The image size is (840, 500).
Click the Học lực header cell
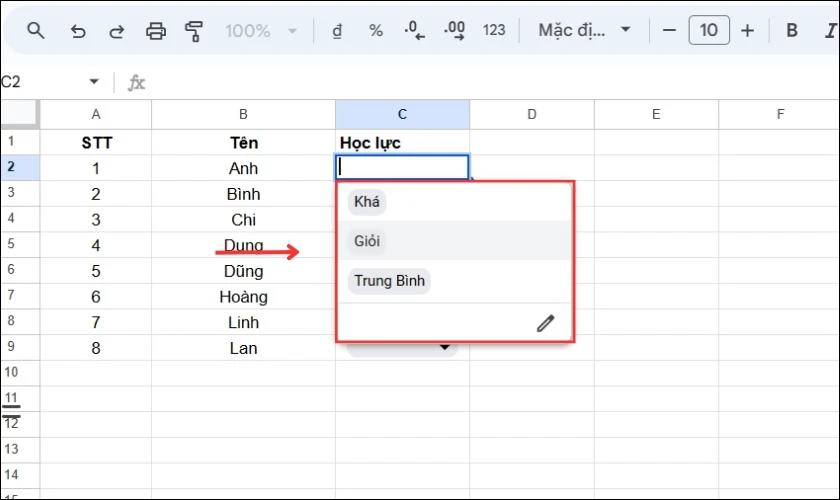402,143
